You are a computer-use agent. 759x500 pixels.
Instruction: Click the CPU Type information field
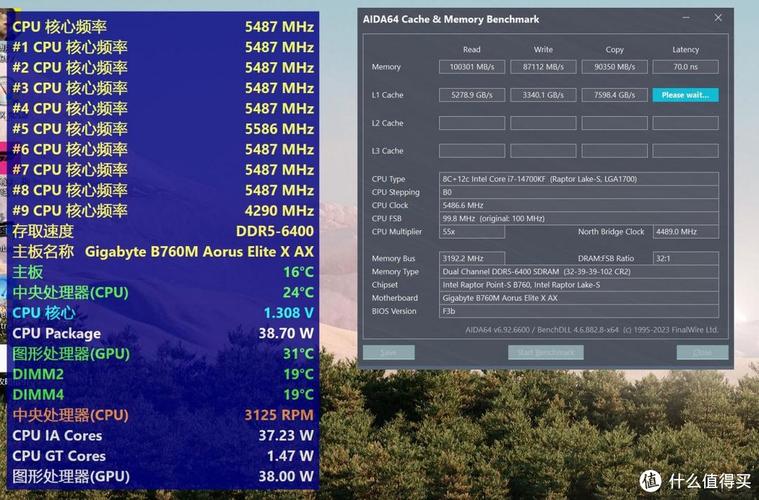point(579,179)
